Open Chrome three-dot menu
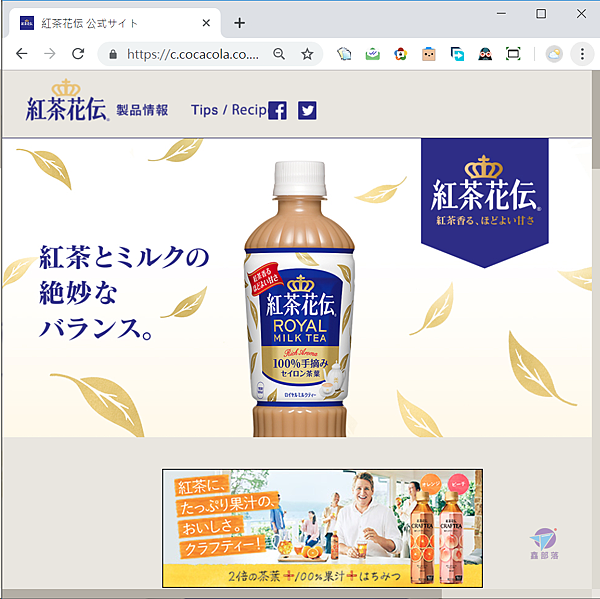 [582, 54]
